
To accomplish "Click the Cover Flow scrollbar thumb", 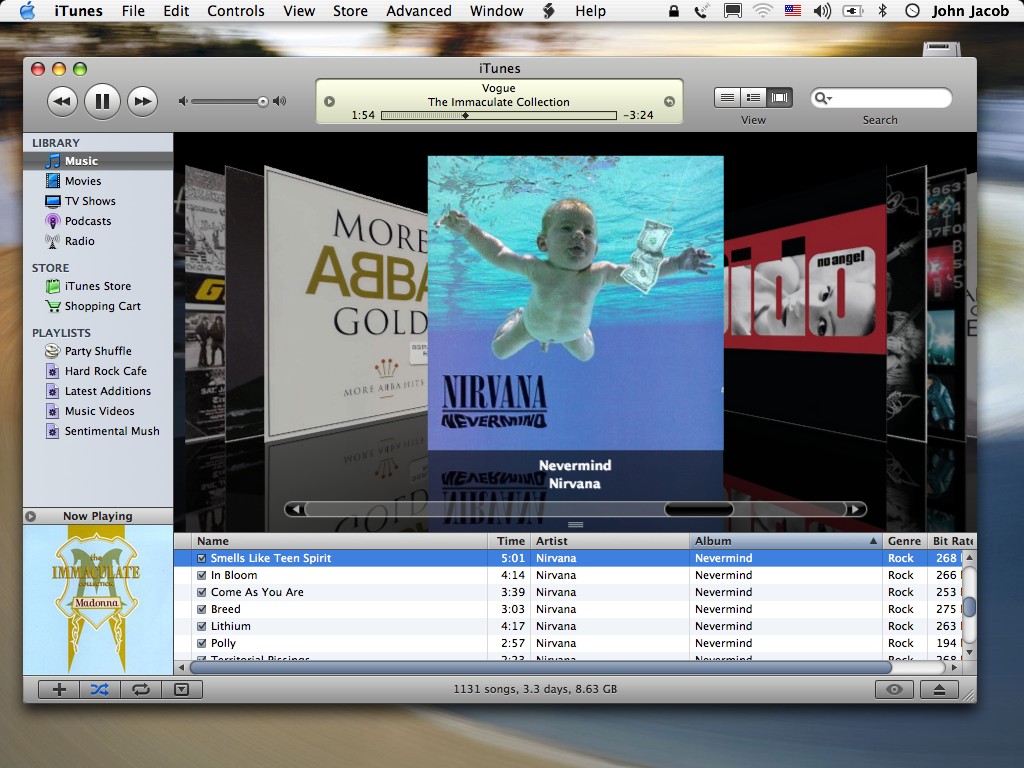I will 699,509.
